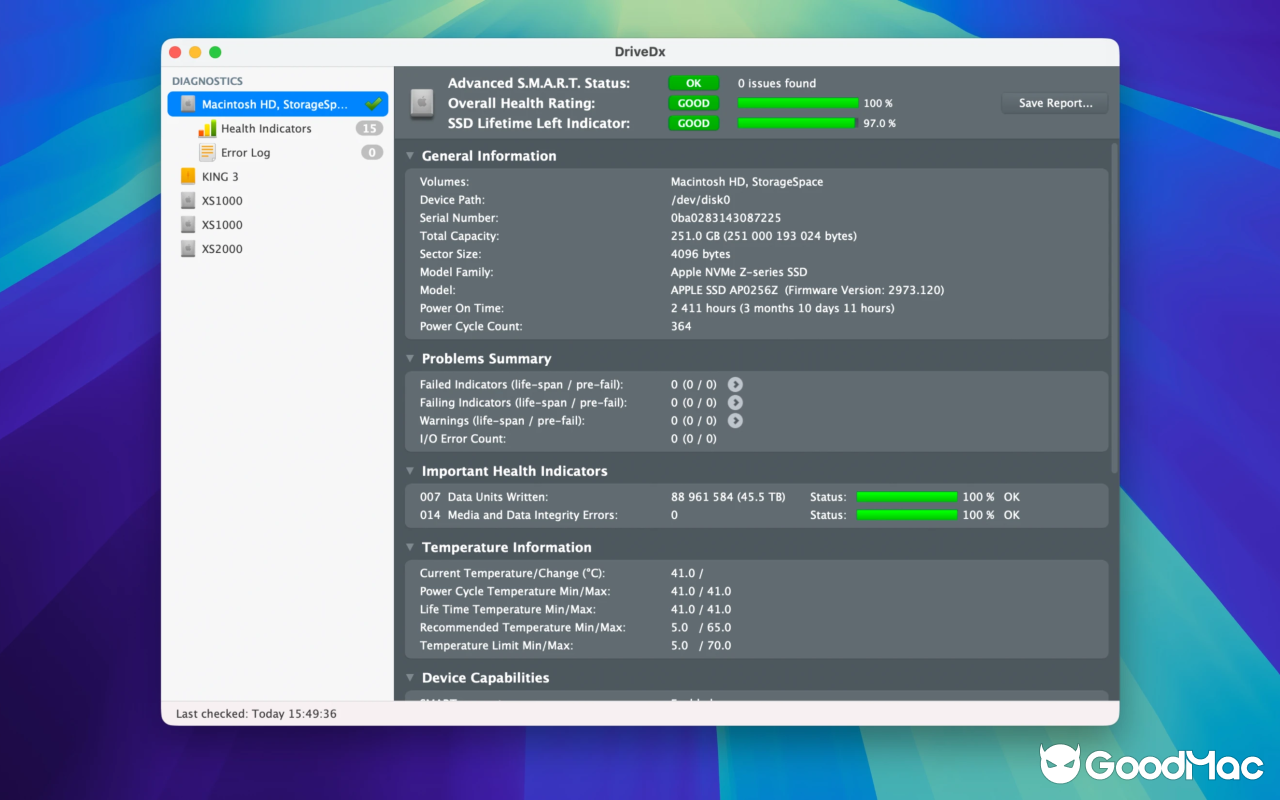Click the model APPLE SSD AP0256Z value
This screenshot has height=800, width=1280.
[807, 290]
